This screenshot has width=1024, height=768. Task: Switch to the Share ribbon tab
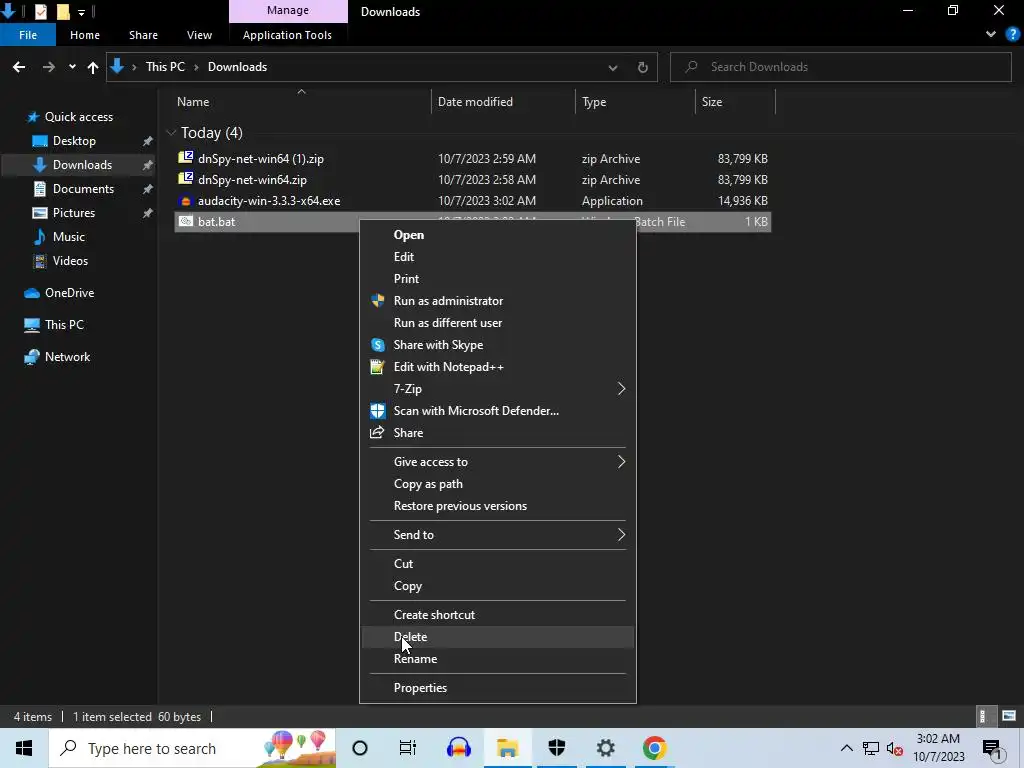143,35
